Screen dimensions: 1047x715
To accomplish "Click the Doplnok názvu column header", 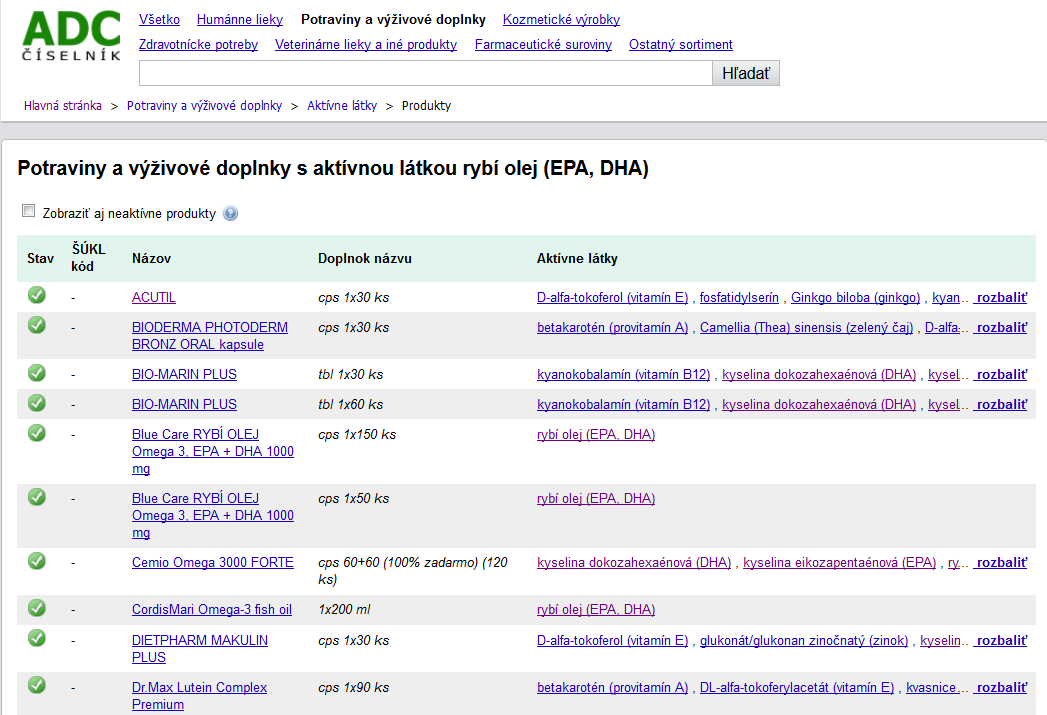I will (x=365, y=258).
